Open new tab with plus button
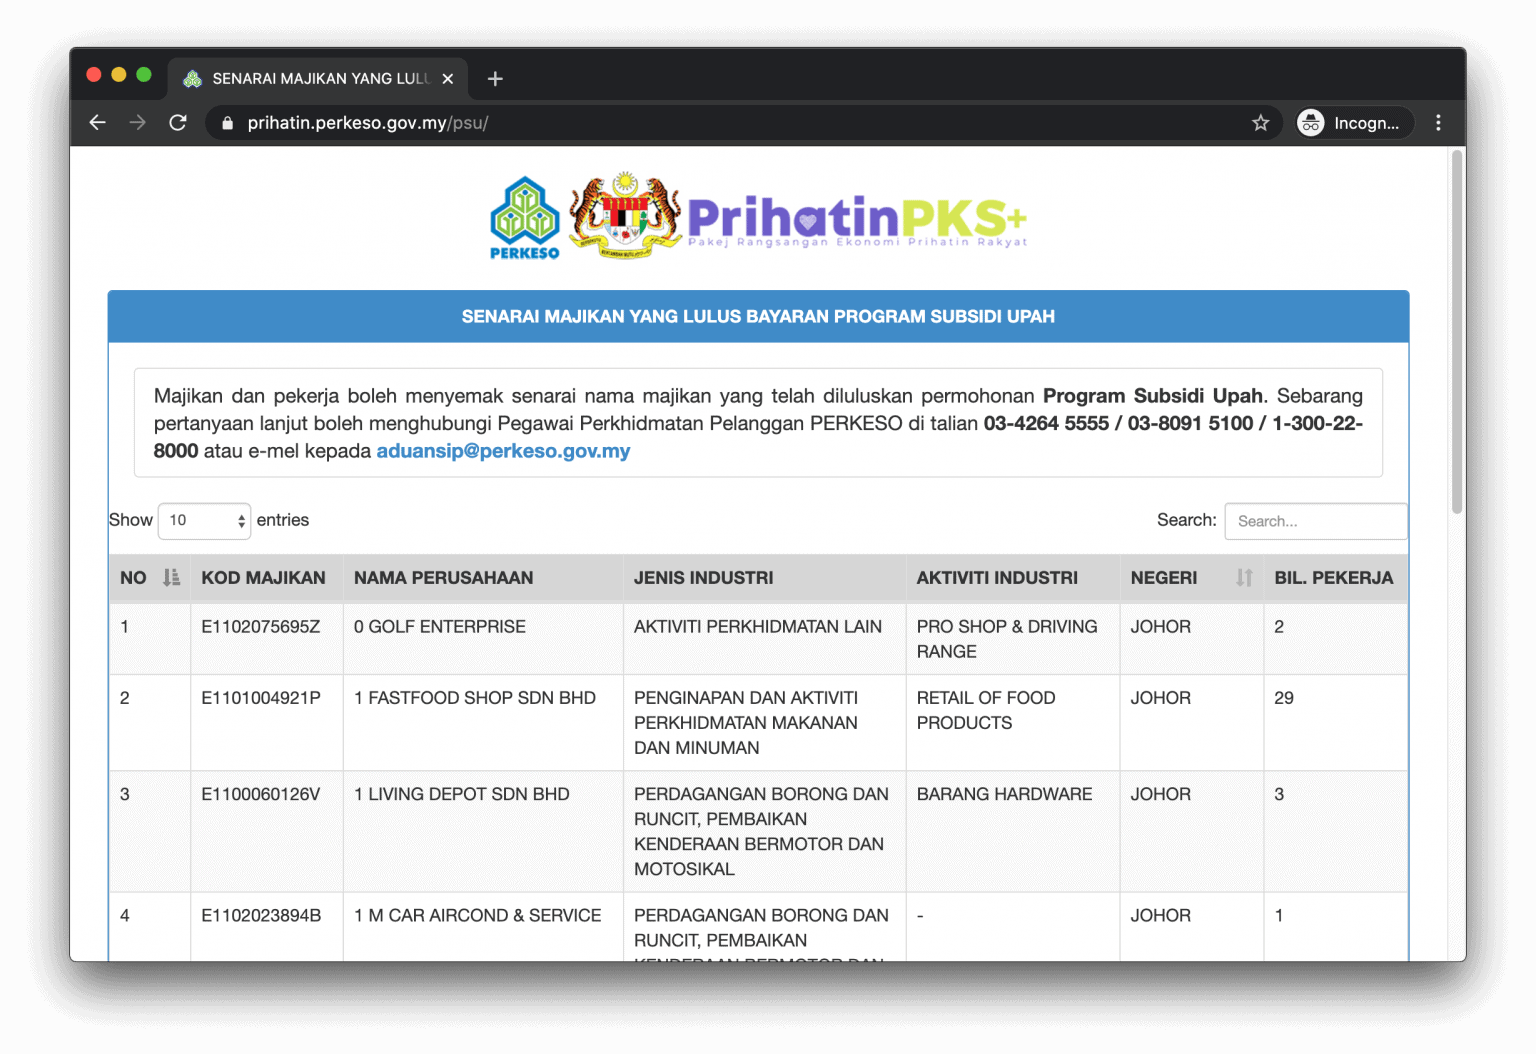The image size is (1536, 1054). [495, 79]
